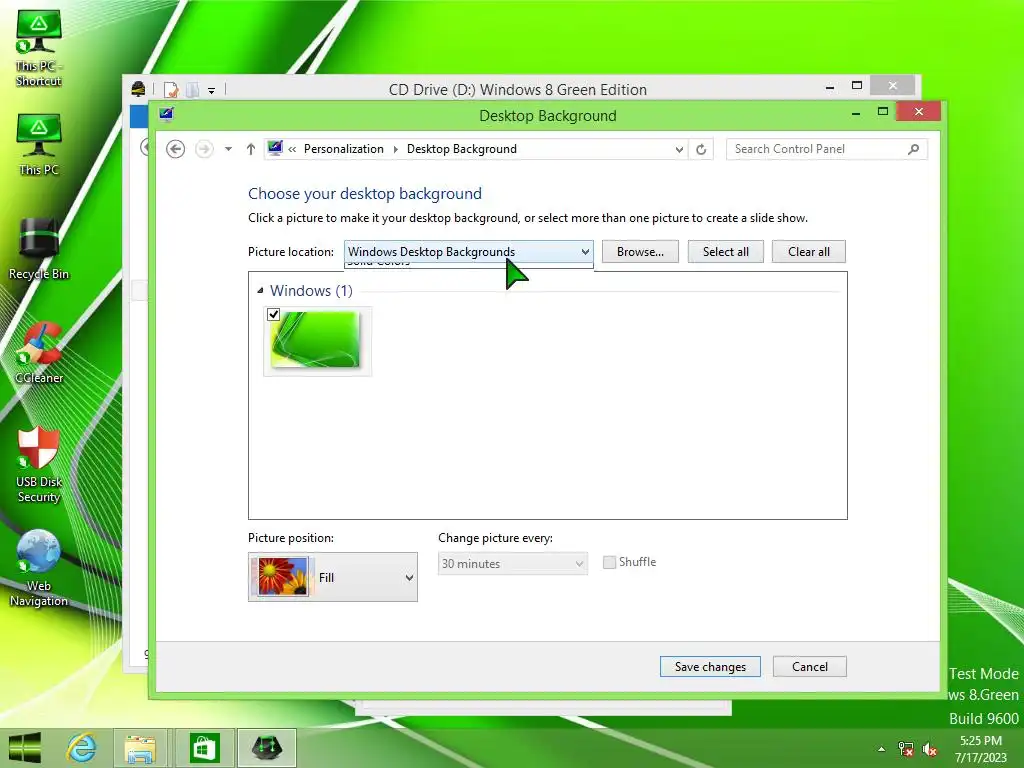Open Desktop Background window system menu icon
This screenshot has height=768, width=1024.
click(x=167, y=115)
